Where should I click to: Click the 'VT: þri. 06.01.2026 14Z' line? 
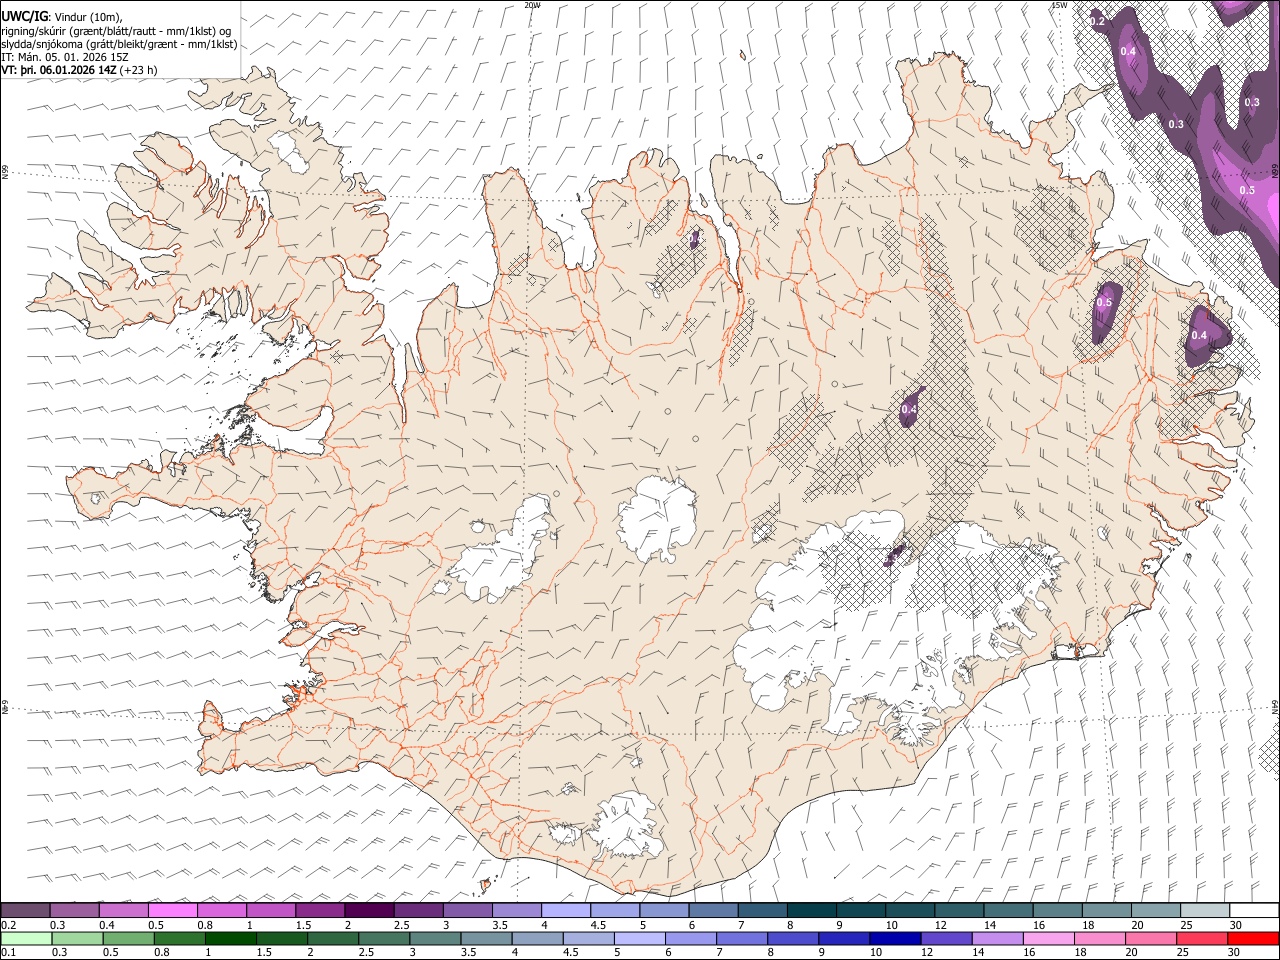[59, 70]
